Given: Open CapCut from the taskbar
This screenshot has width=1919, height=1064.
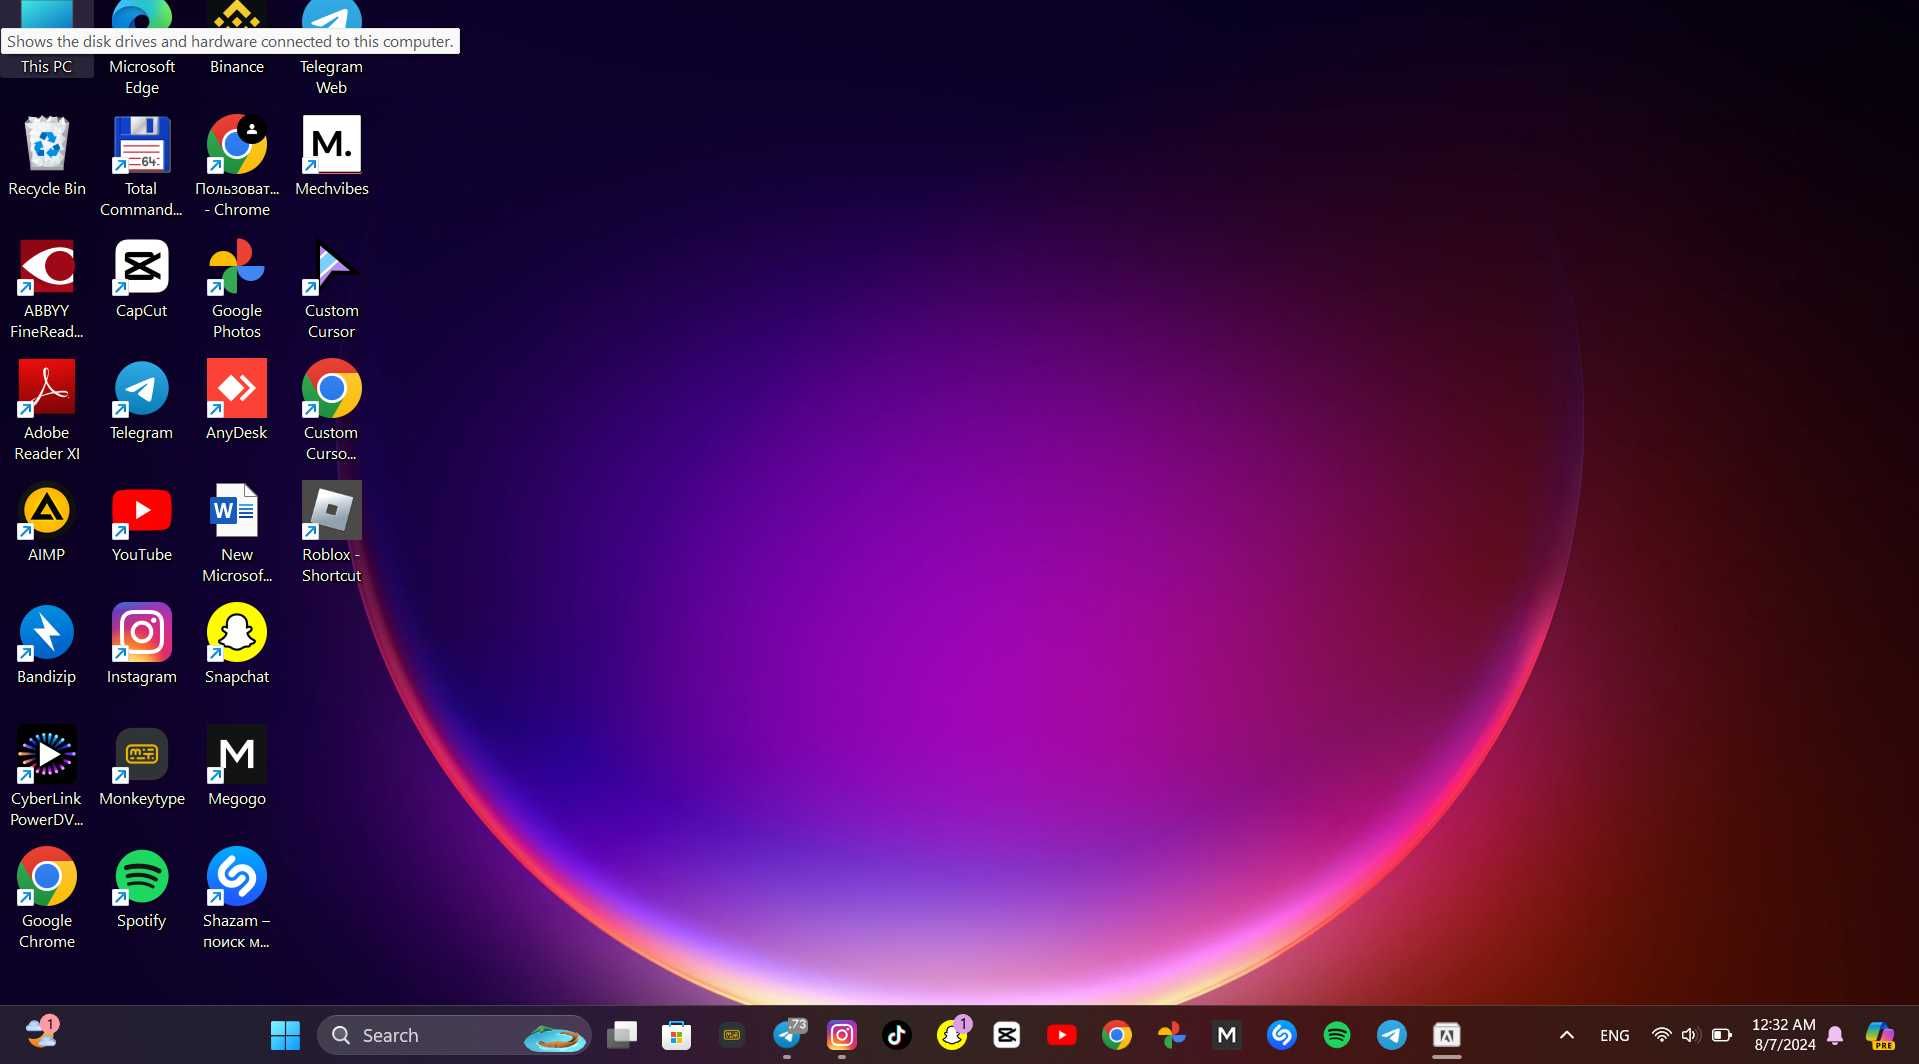Looking at the screenshot, I should (x=1007, y=1035).
